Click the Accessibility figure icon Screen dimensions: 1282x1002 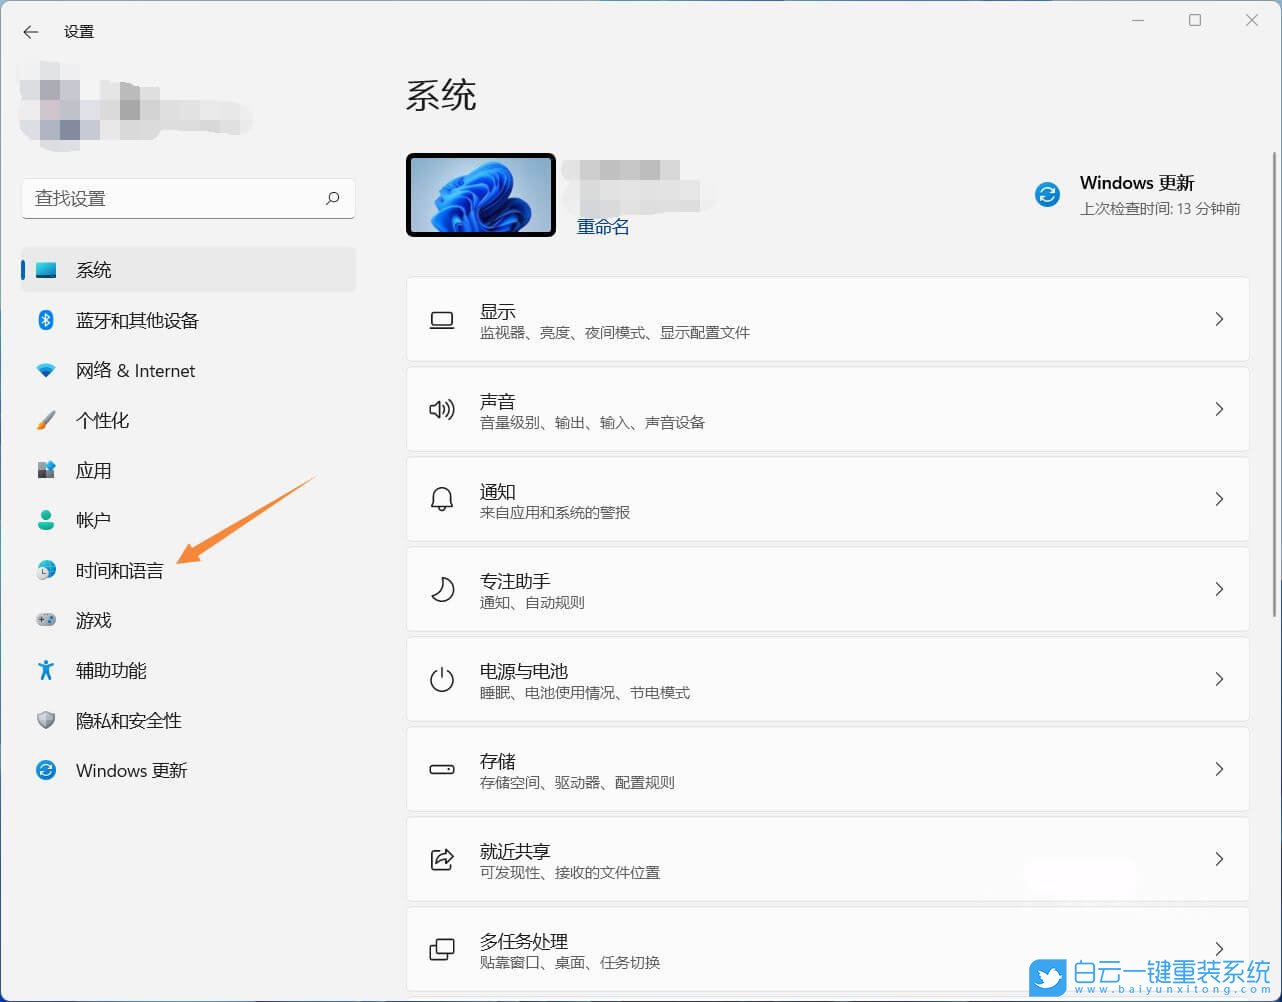click(x=46, y=670)
